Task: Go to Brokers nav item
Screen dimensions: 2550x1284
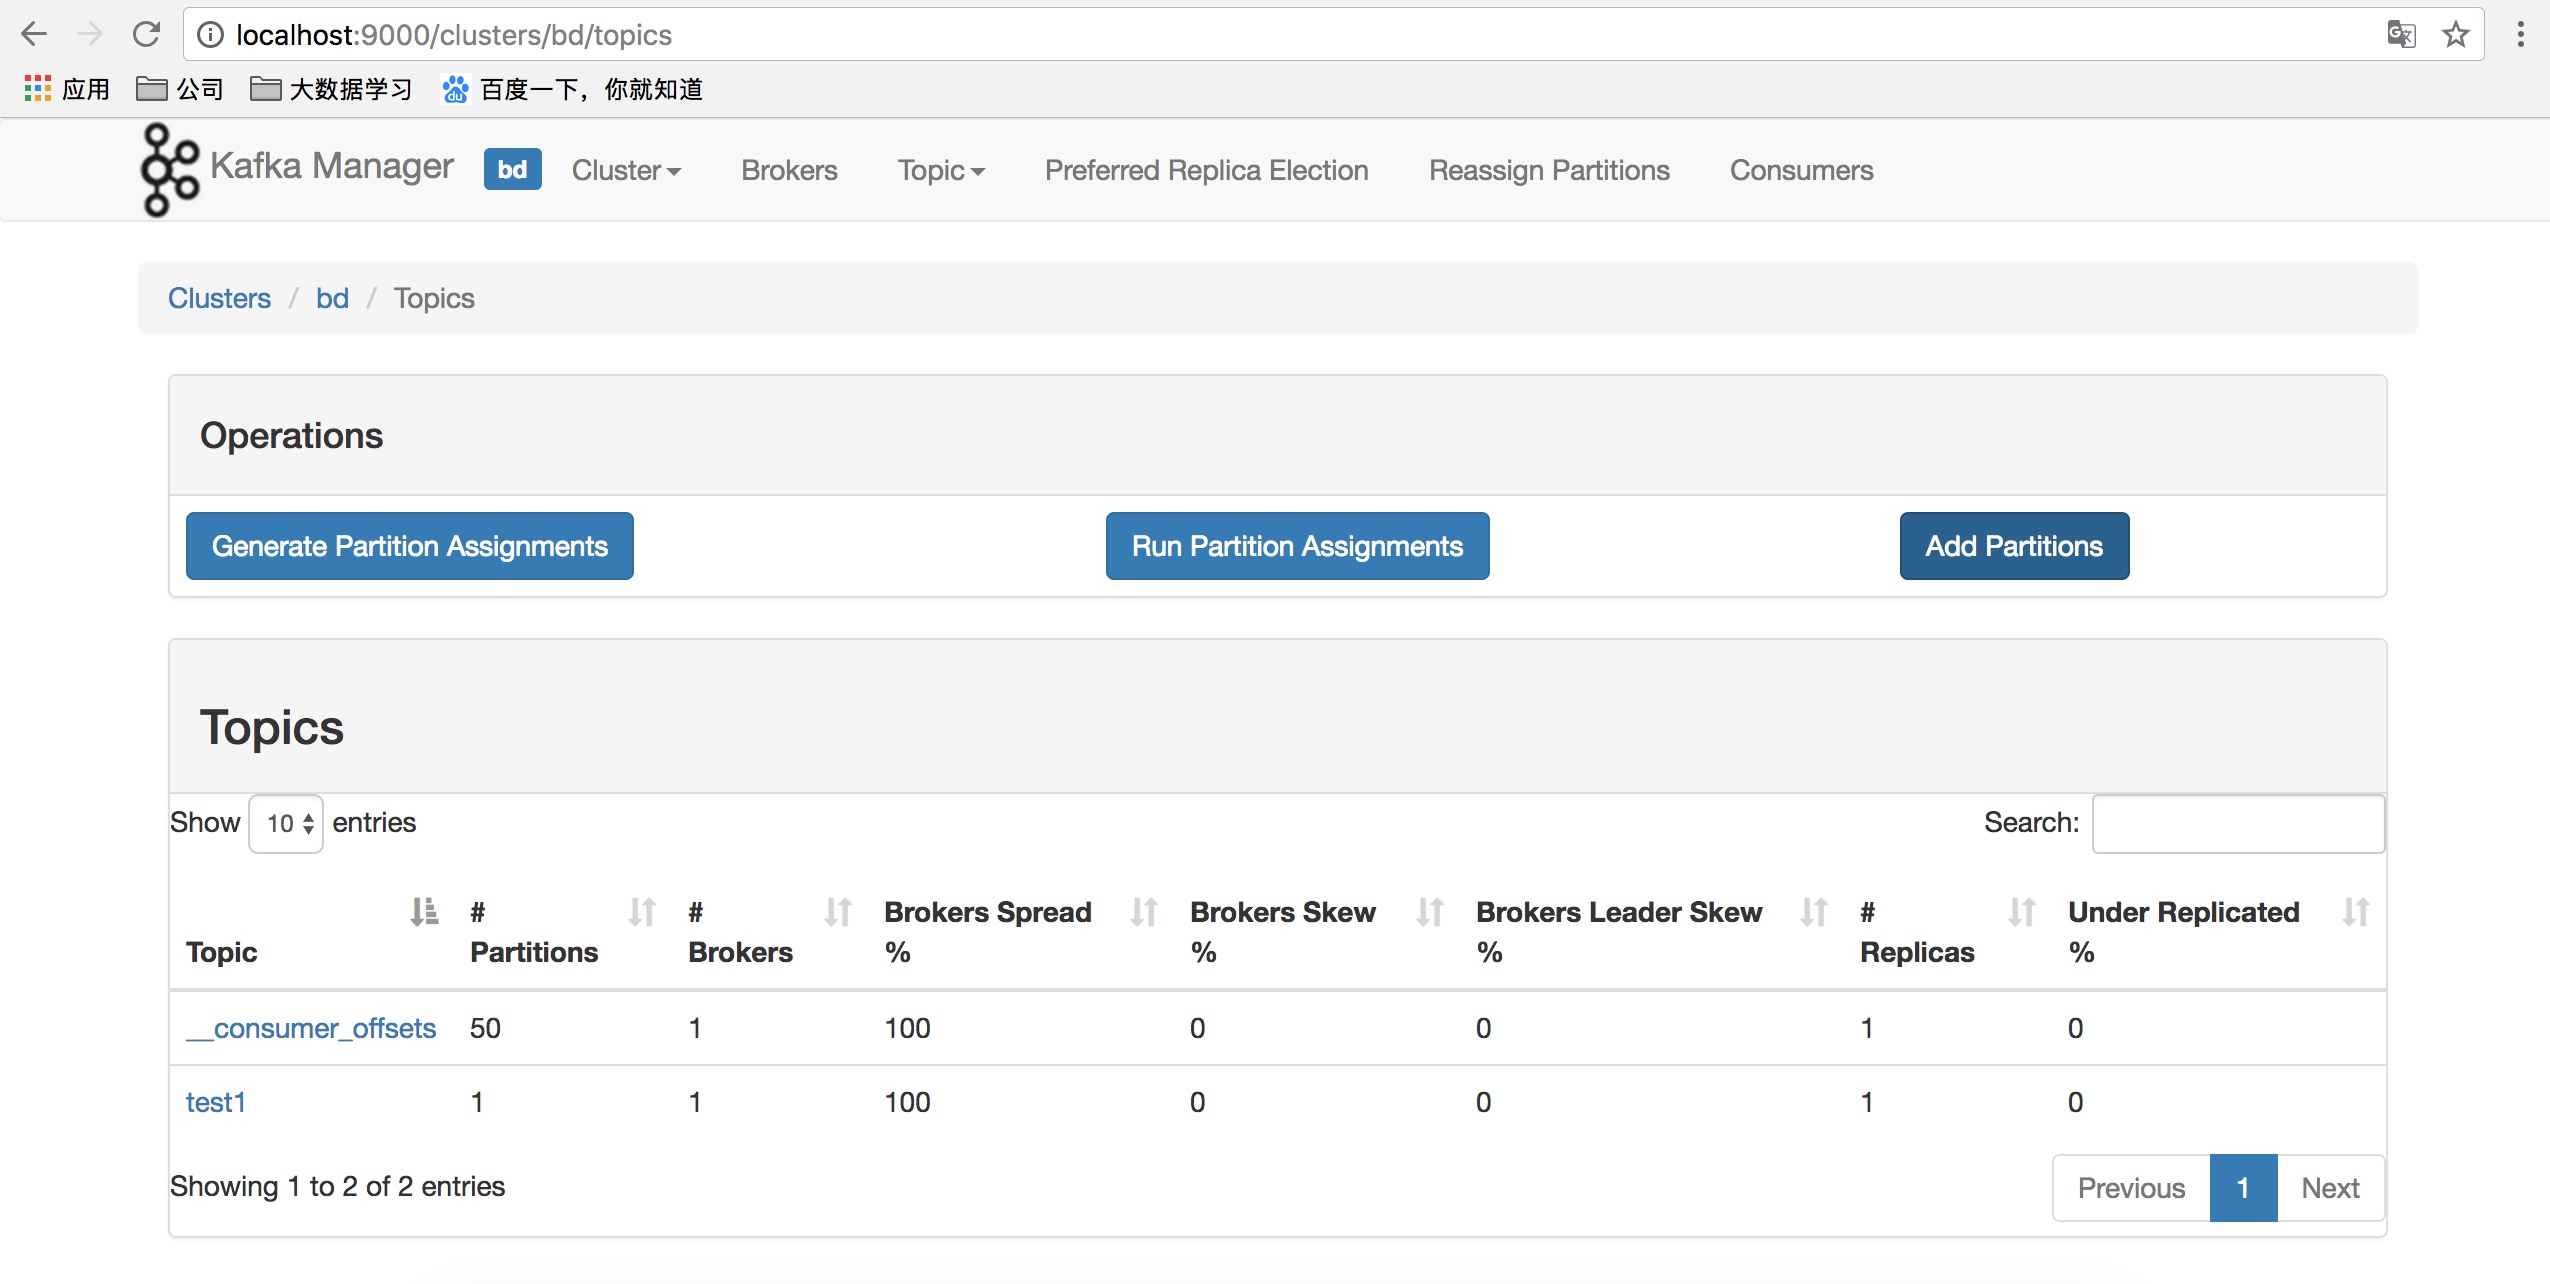Action: 789,170
